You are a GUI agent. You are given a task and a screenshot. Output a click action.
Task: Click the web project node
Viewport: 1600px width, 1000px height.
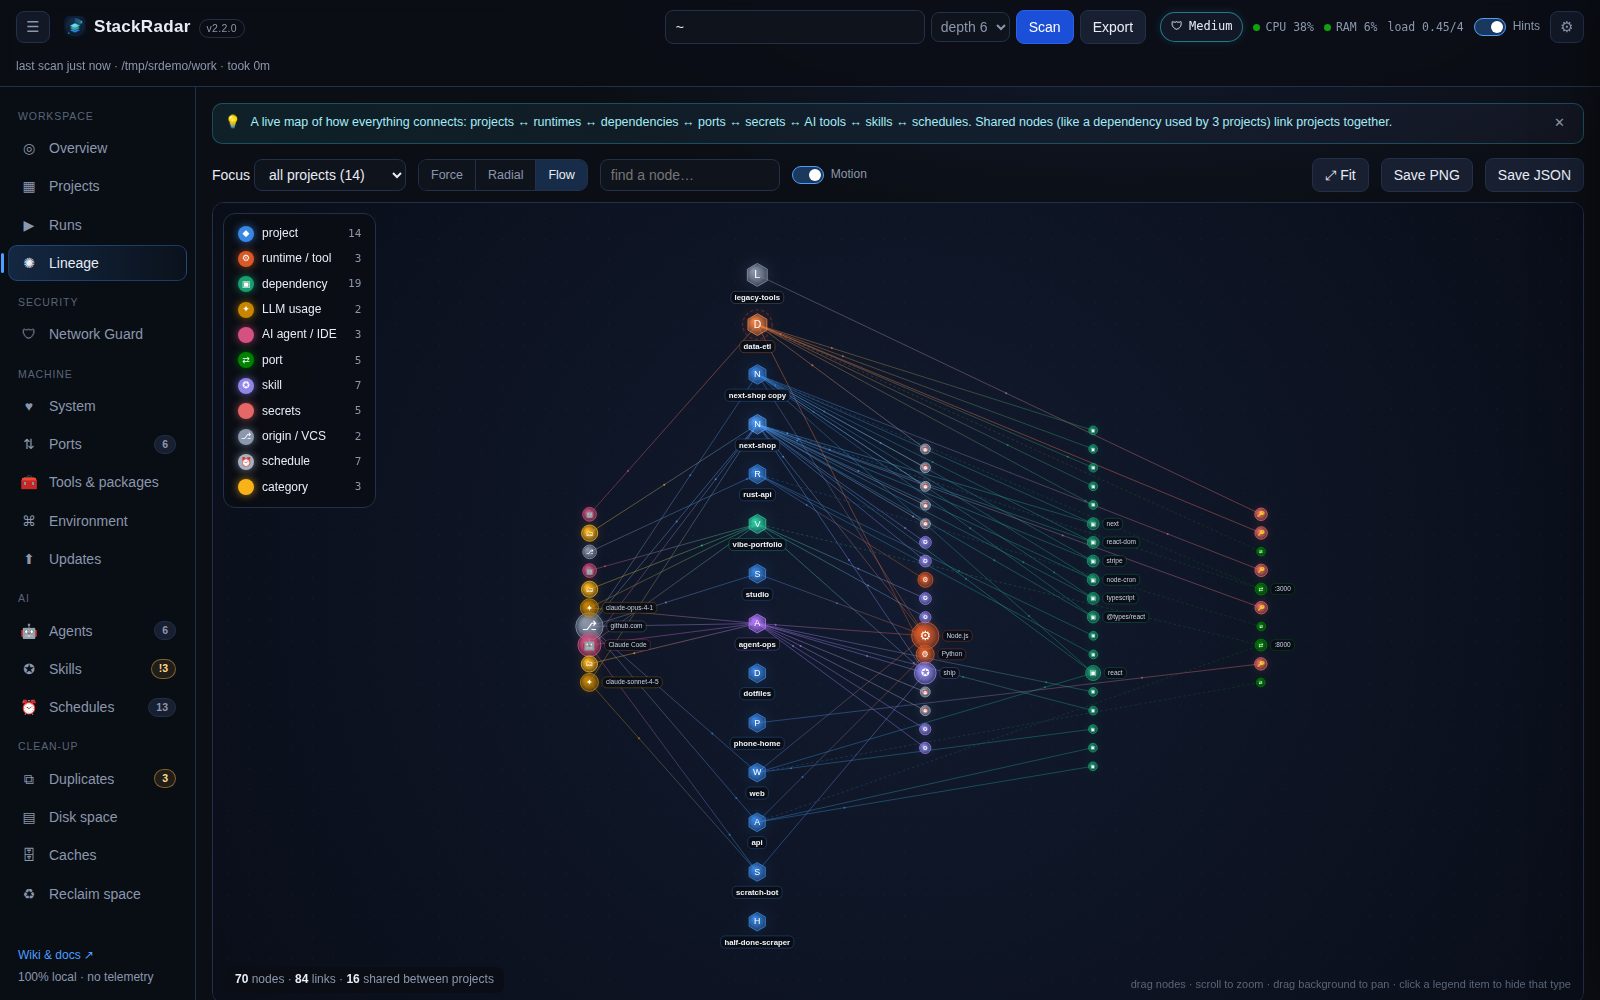pos(757,772)
